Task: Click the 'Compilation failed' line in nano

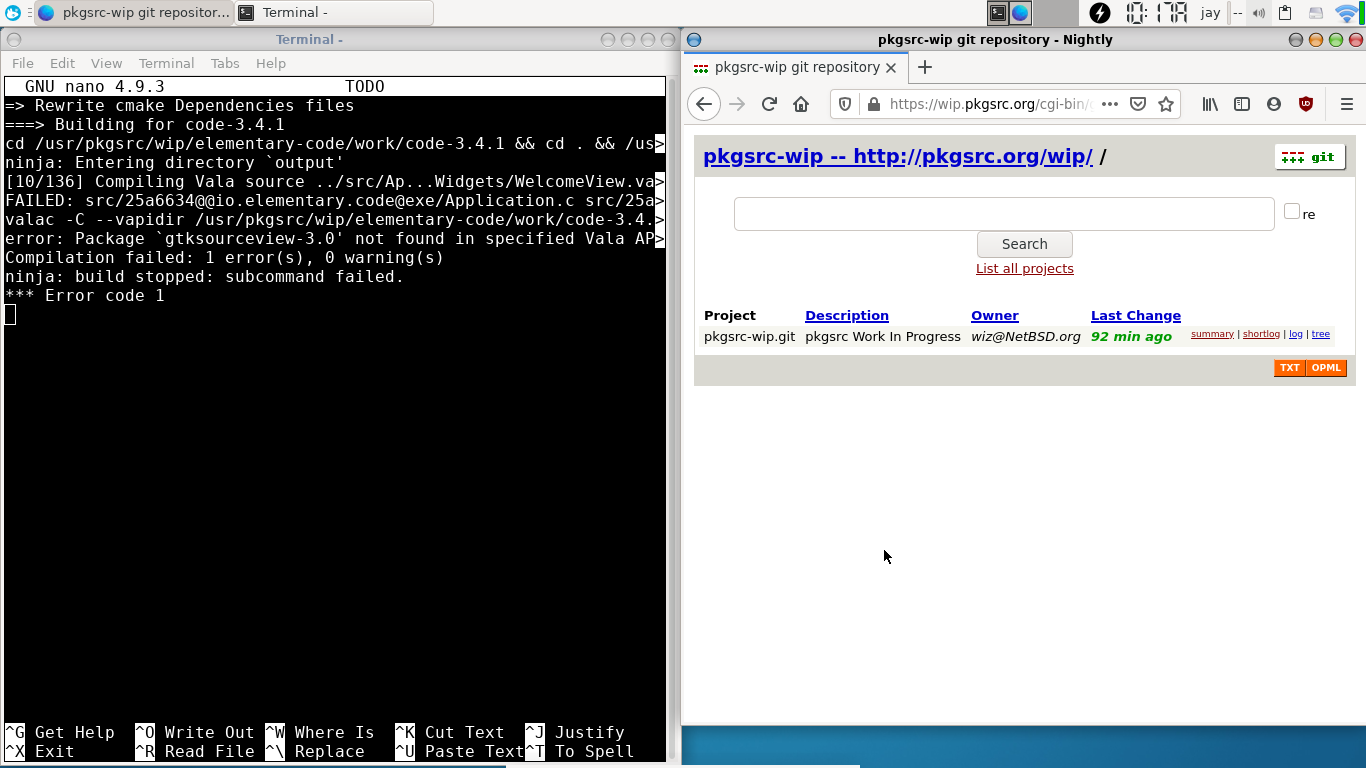Action: coord(225,258)
